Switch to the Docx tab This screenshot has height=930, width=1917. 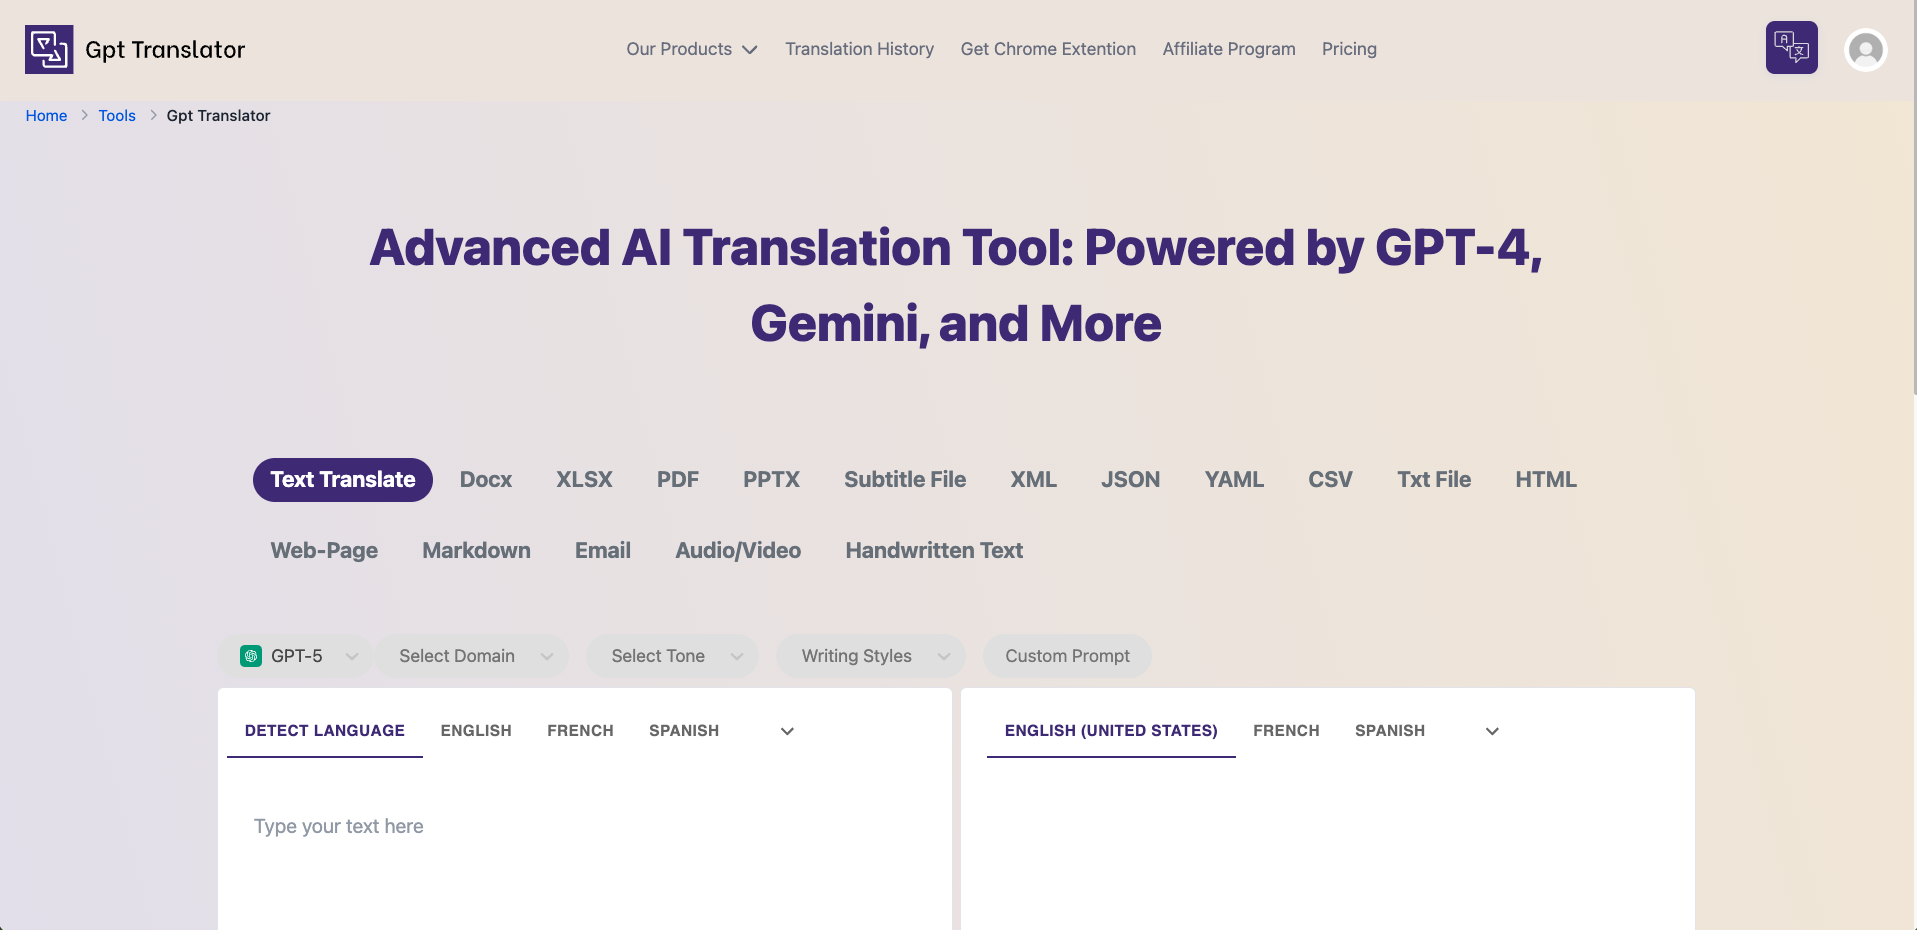486,480
